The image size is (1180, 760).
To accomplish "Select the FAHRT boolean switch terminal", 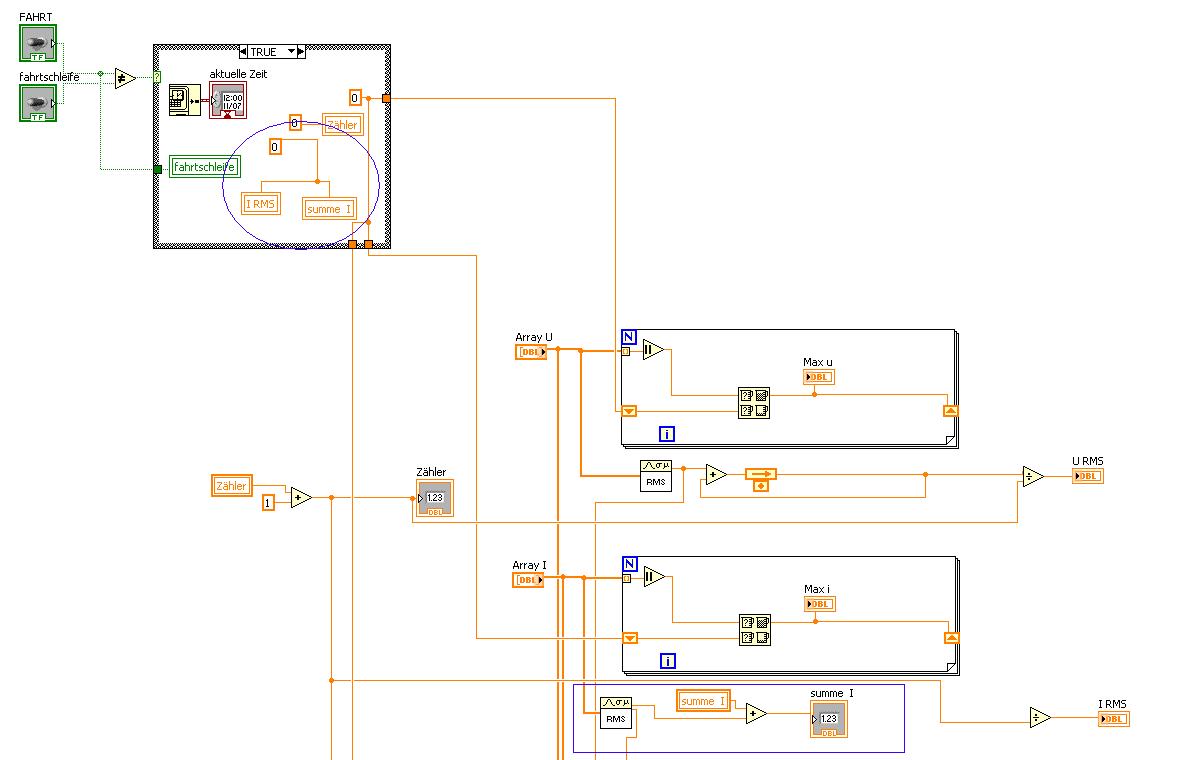I will (38, 43).
